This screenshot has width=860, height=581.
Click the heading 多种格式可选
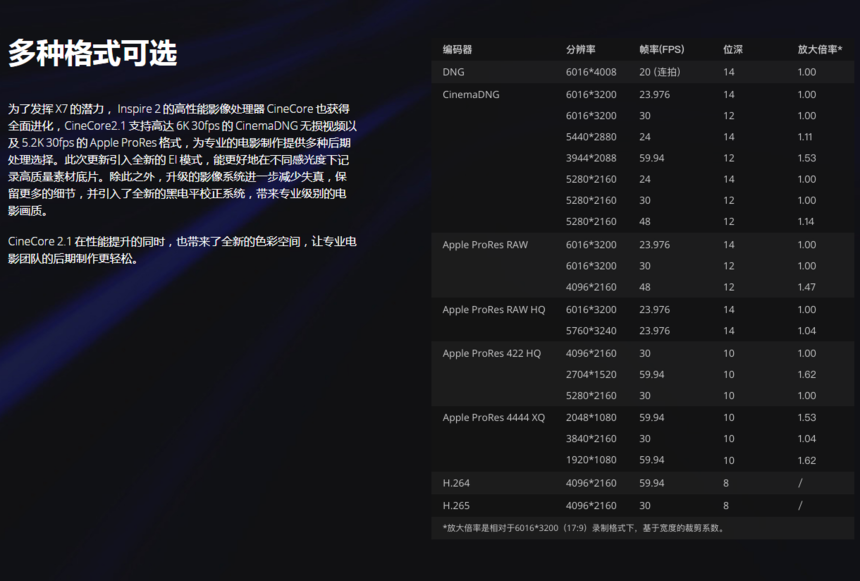click(x=92, y=53)
